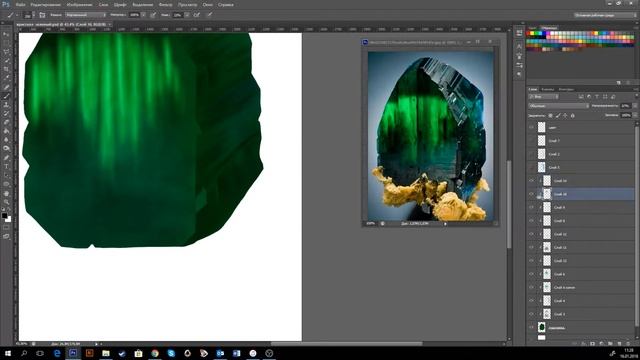
Task: Select the History Brush tool
Action: [6, 113]
